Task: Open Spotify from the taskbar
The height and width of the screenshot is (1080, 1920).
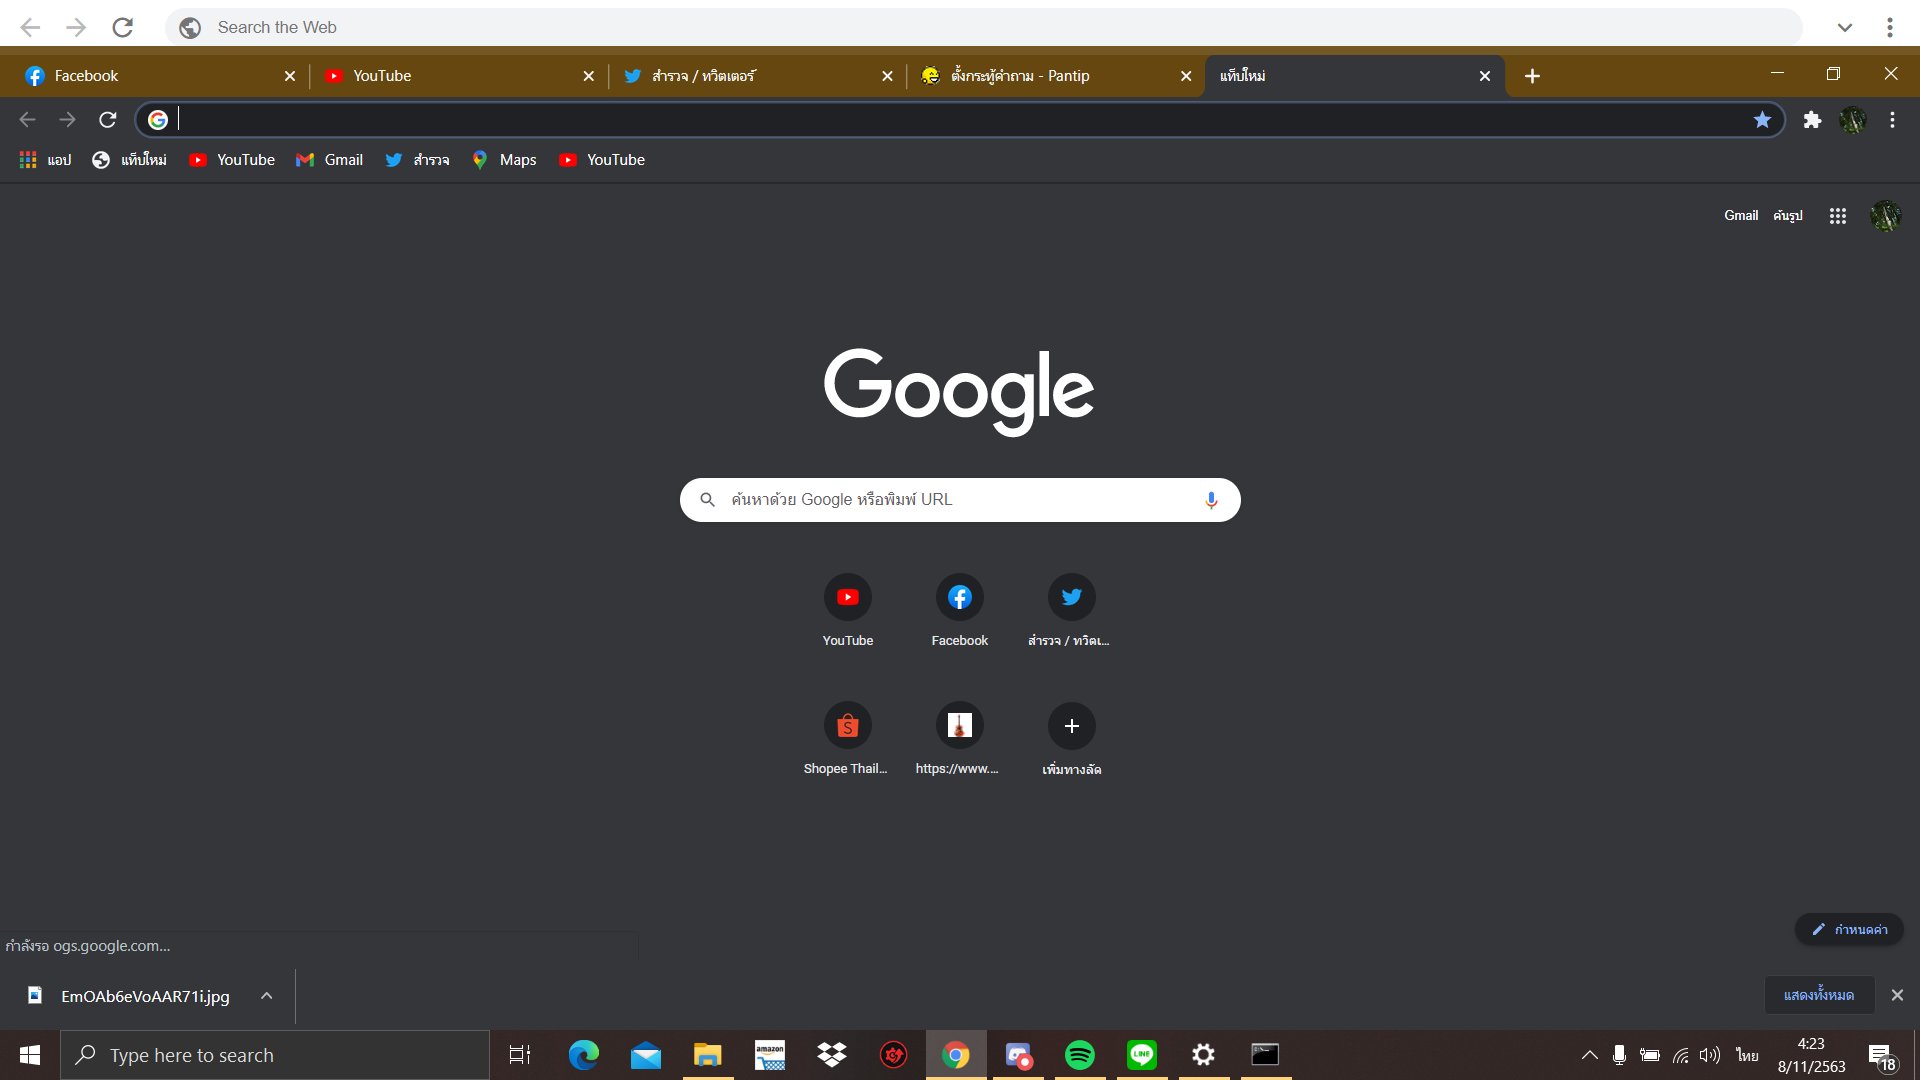Action: click(x=1079, y=1055)
